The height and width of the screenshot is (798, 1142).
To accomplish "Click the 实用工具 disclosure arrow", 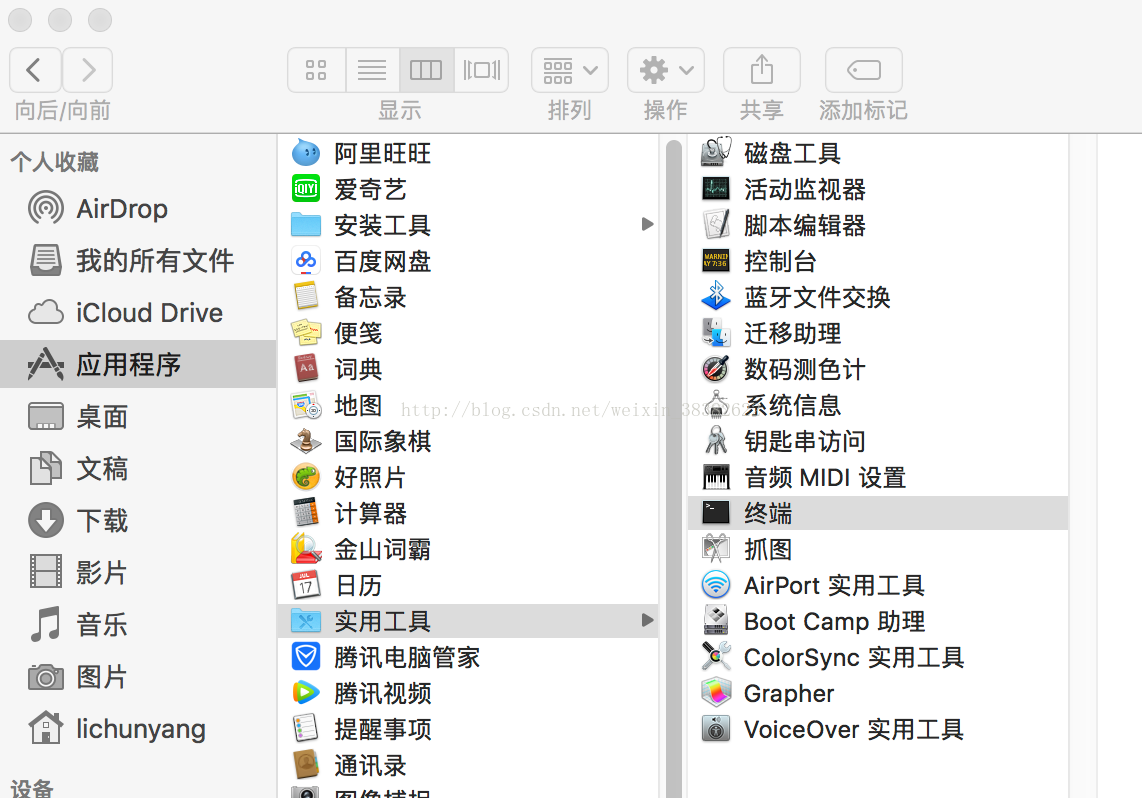I will point(647,620).
